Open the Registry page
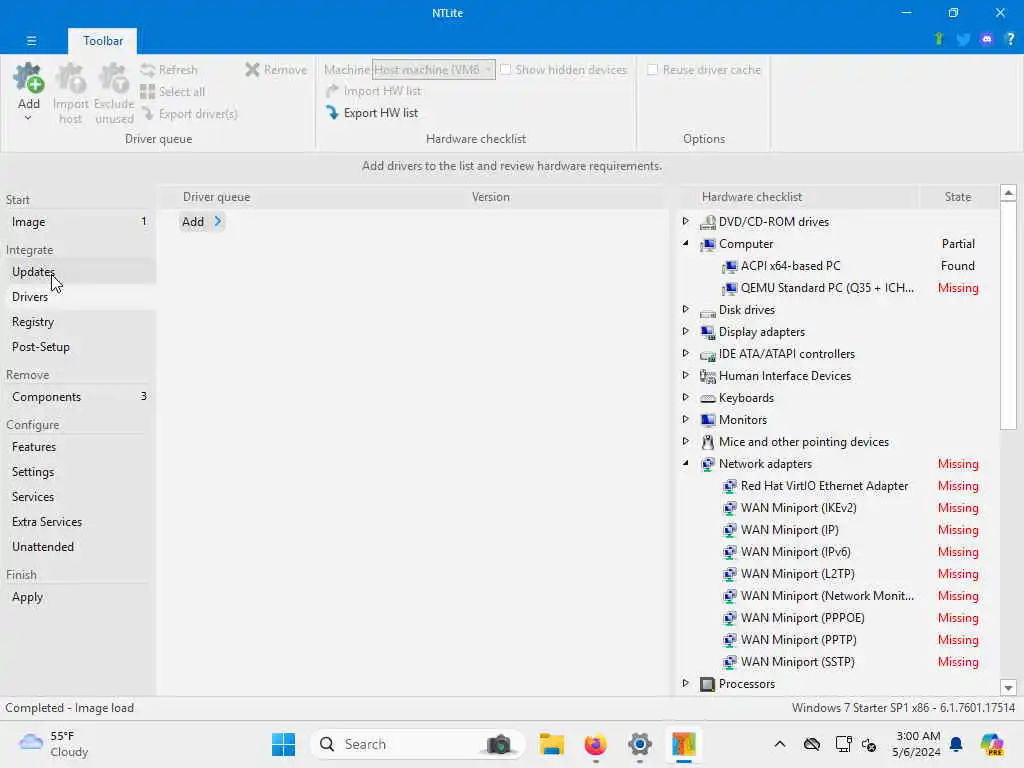Viewport: 1024px width, 768px height. pyautogui.click(x=78, y=322)
